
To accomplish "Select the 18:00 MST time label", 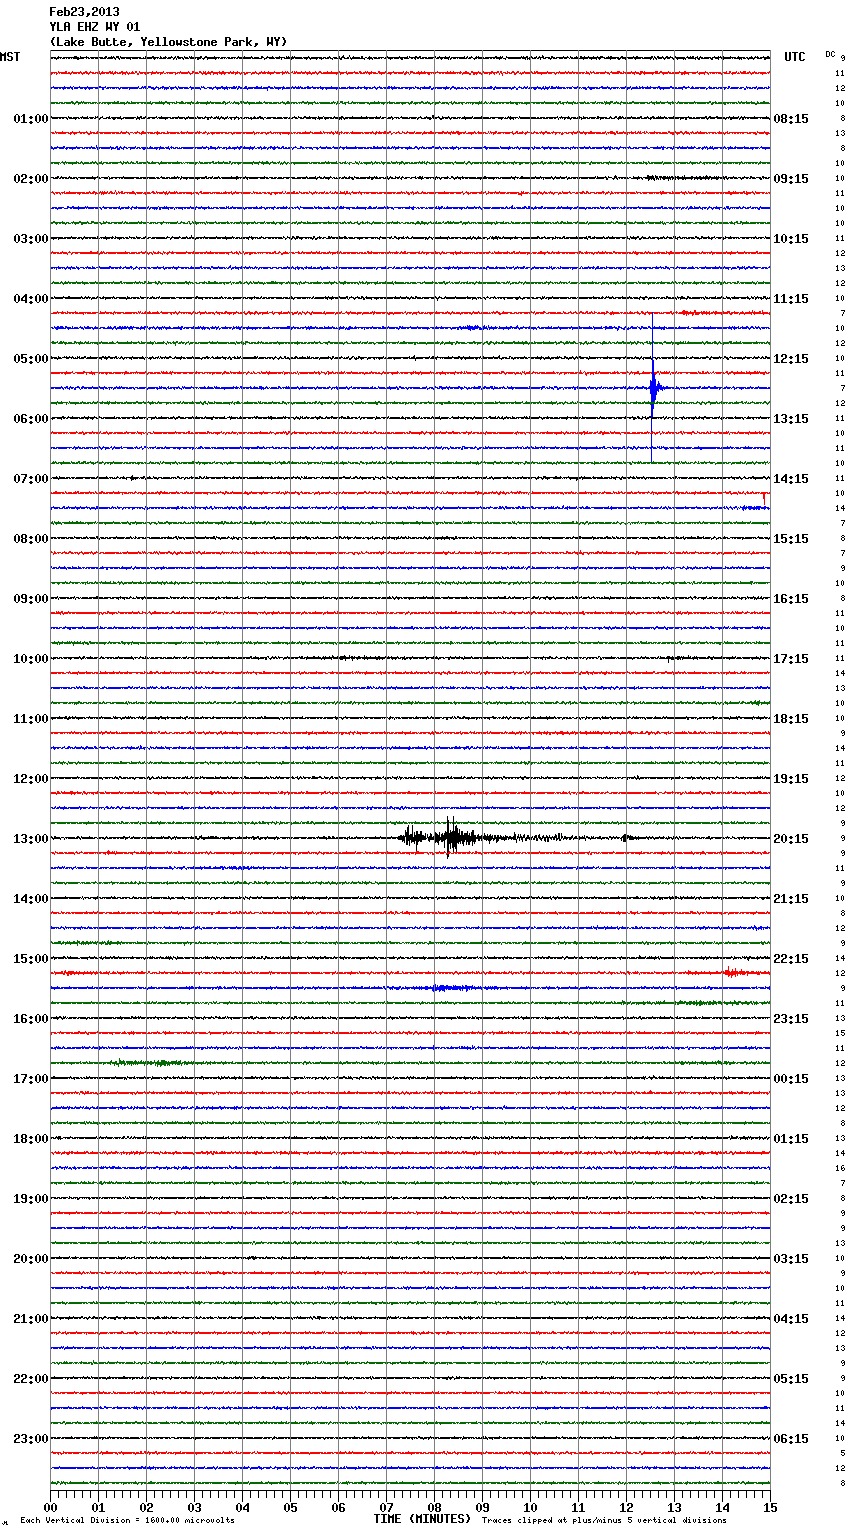I will click(x=31, y=1139).
